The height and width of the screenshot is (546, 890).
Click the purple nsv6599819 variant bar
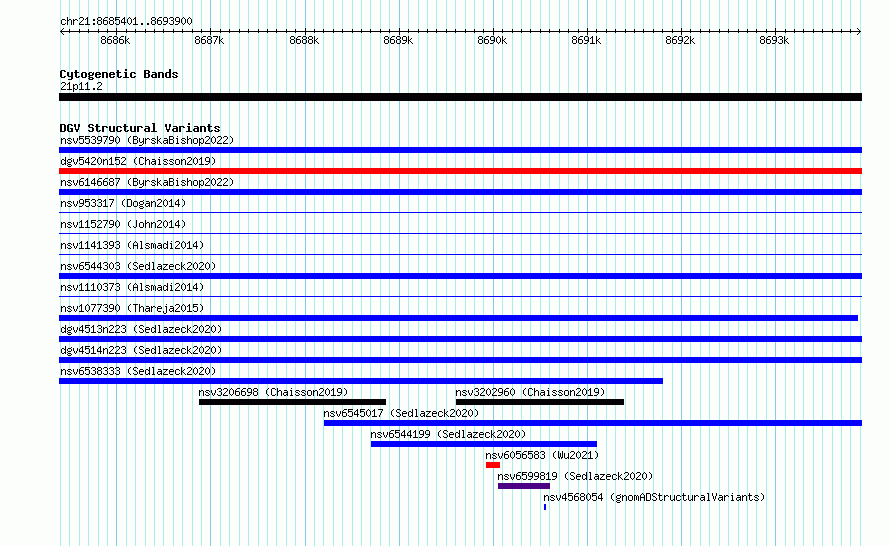pos(524,486)
